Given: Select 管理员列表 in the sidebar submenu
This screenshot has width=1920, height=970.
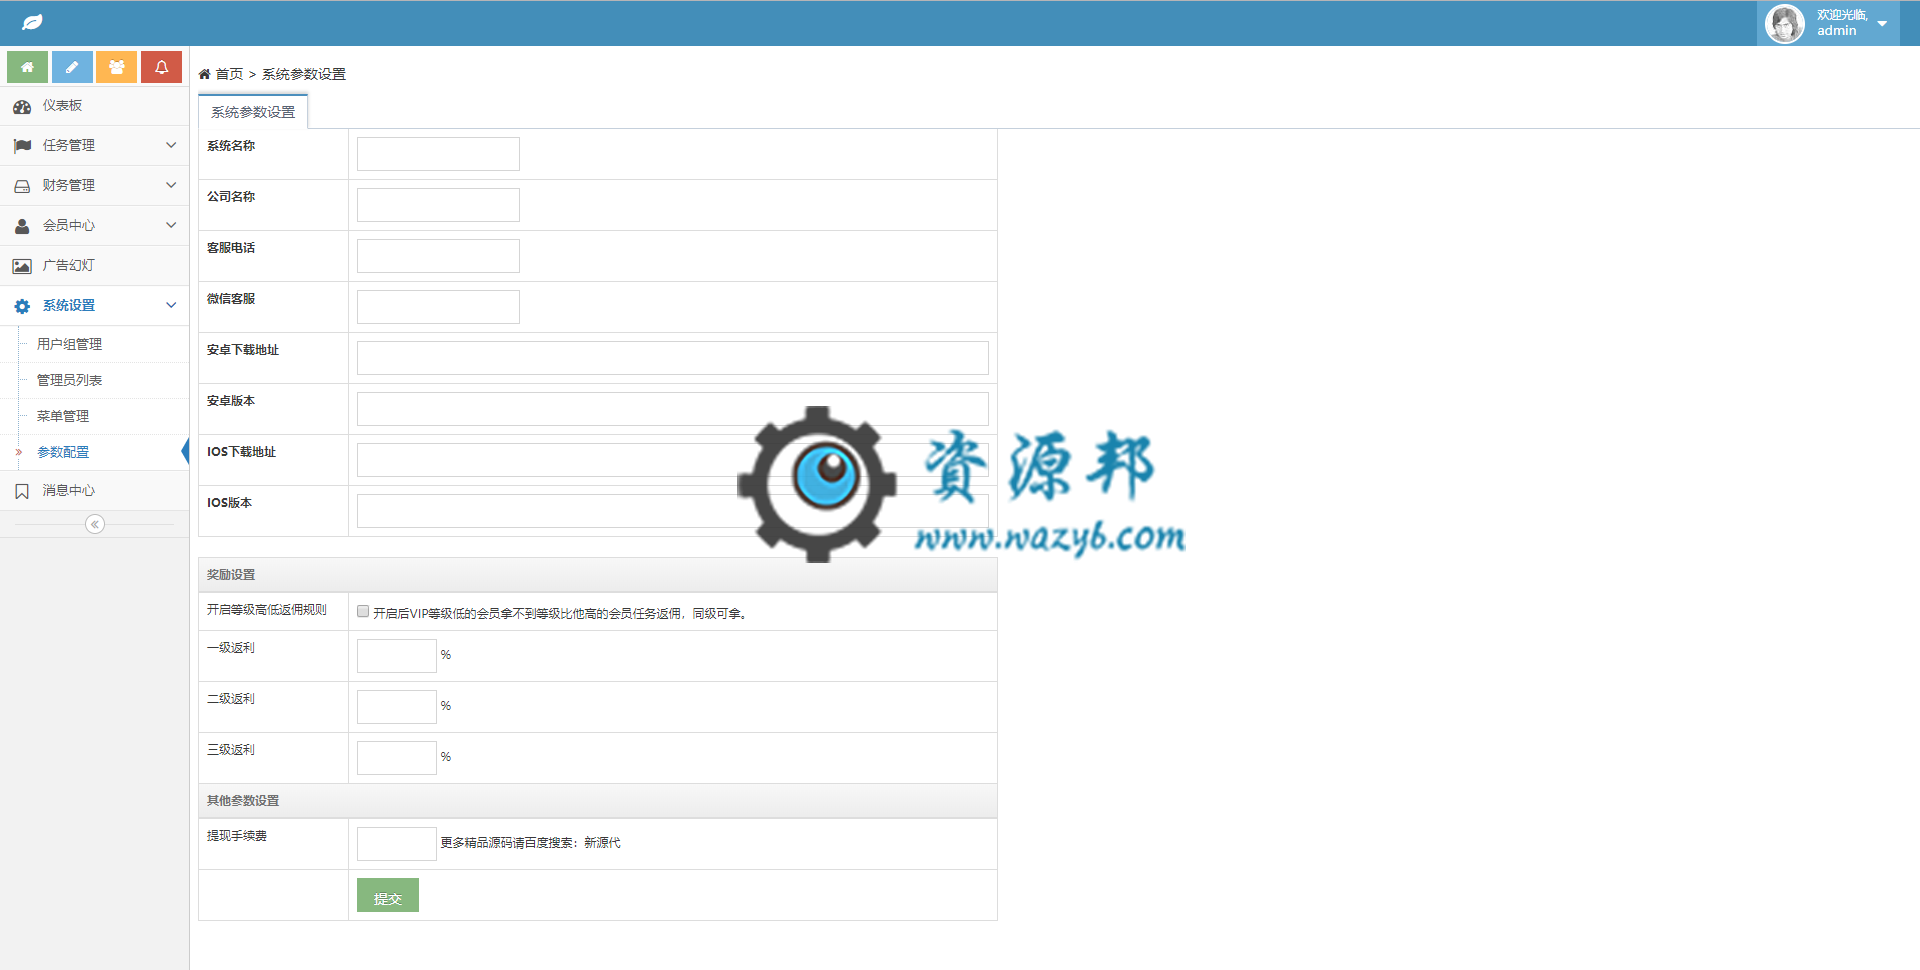Looking at the screenshot, I should tap(69, 380).
